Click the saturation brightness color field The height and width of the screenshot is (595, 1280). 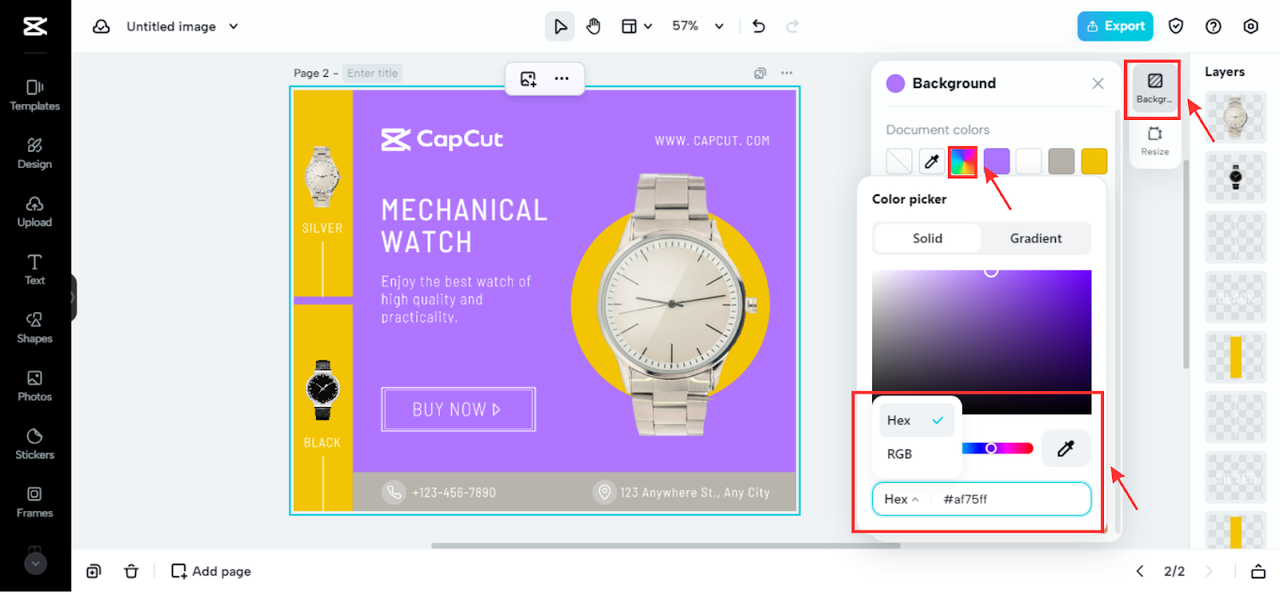click(982, 342)
